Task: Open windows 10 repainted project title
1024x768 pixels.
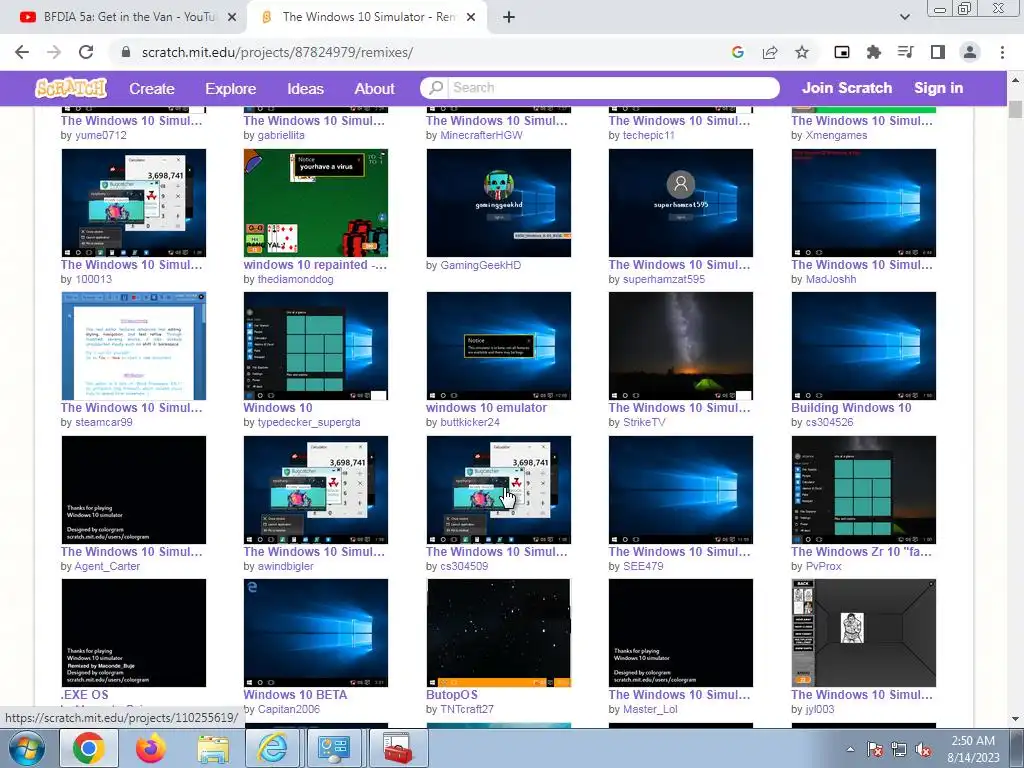Action: 315,264
